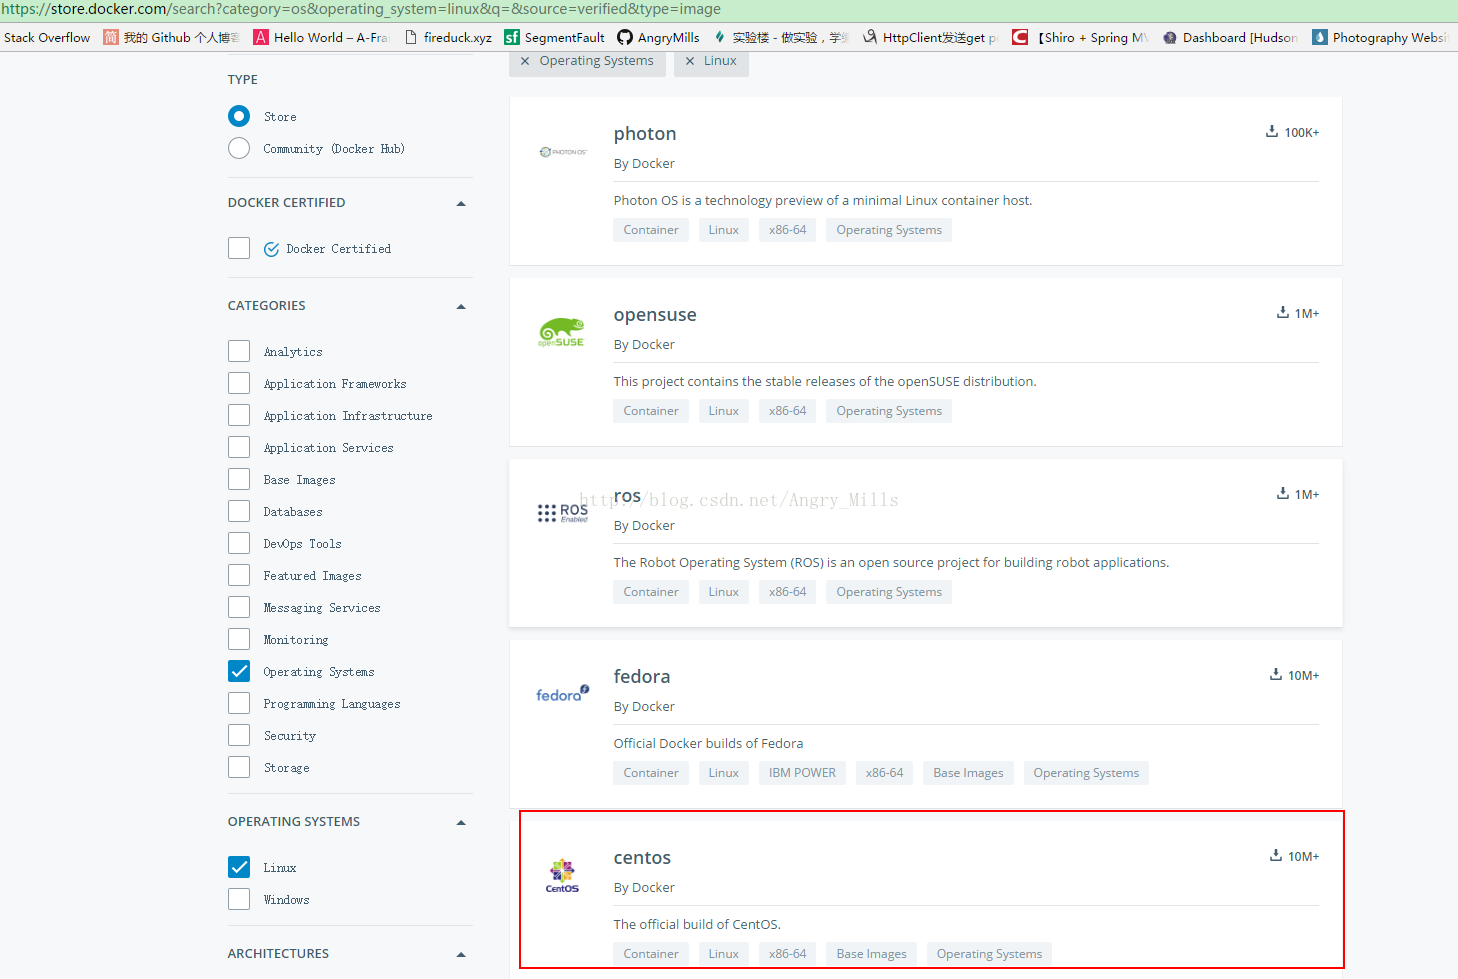Screen dimensions: 1458x979
Task: Select the Store type radio button
Action: (x=239, y=116)
